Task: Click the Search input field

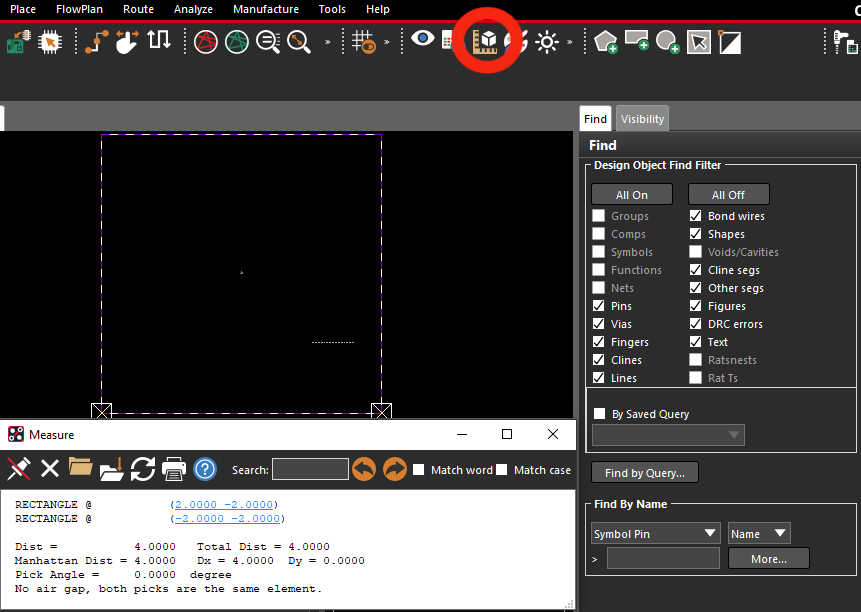Action: [x=310, y=470]
